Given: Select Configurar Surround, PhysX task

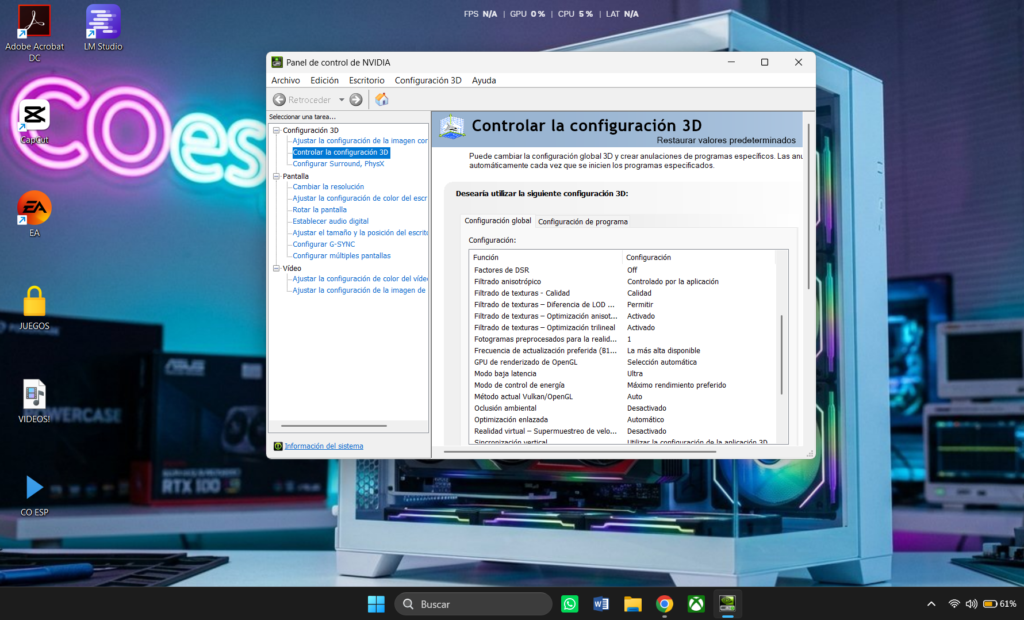Looking at the screenshot, I should pyautogui.click(x=338, y=164).
